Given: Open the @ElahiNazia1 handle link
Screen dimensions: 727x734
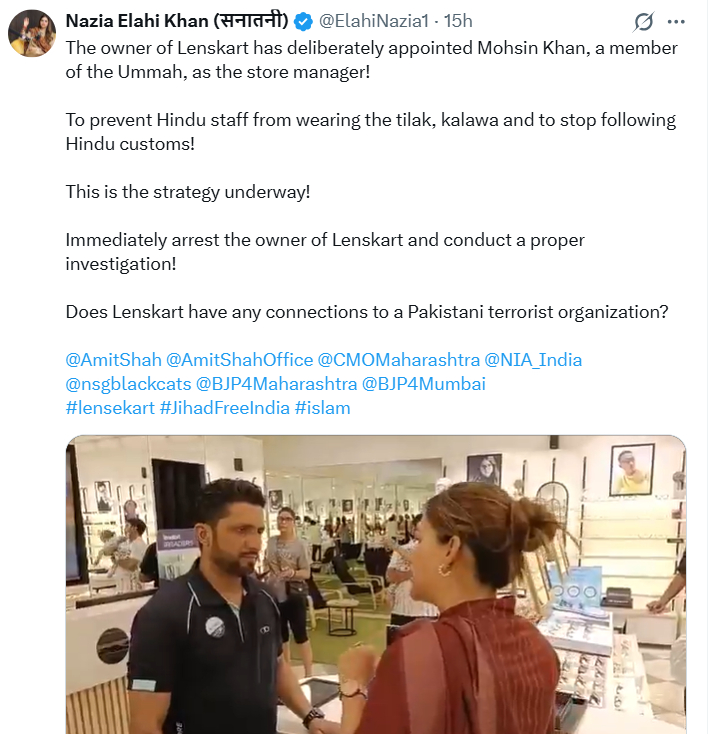Looking at the screenshot, I should (x=377, y=21).
